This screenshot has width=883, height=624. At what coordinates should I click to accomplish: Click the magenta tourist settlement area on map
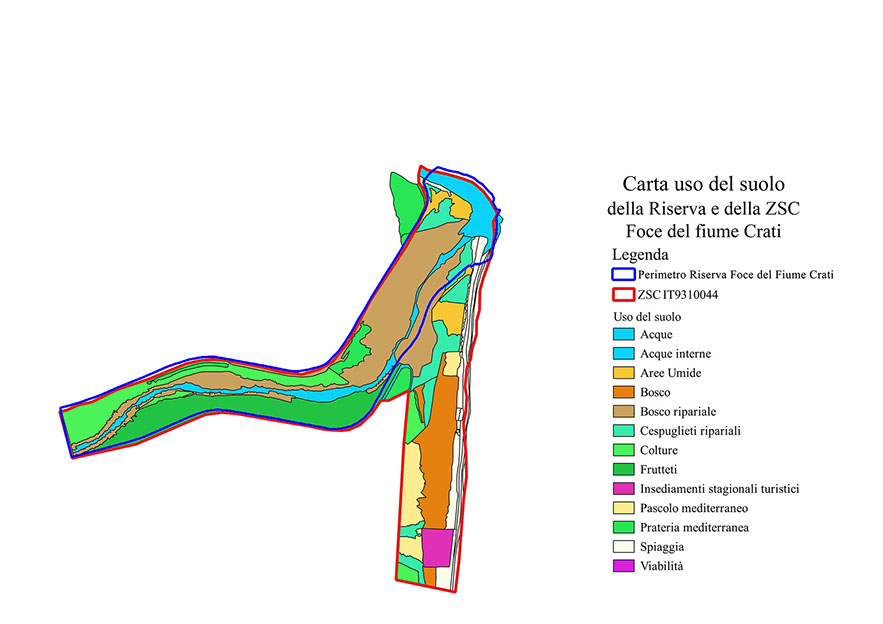pos(437,548)
